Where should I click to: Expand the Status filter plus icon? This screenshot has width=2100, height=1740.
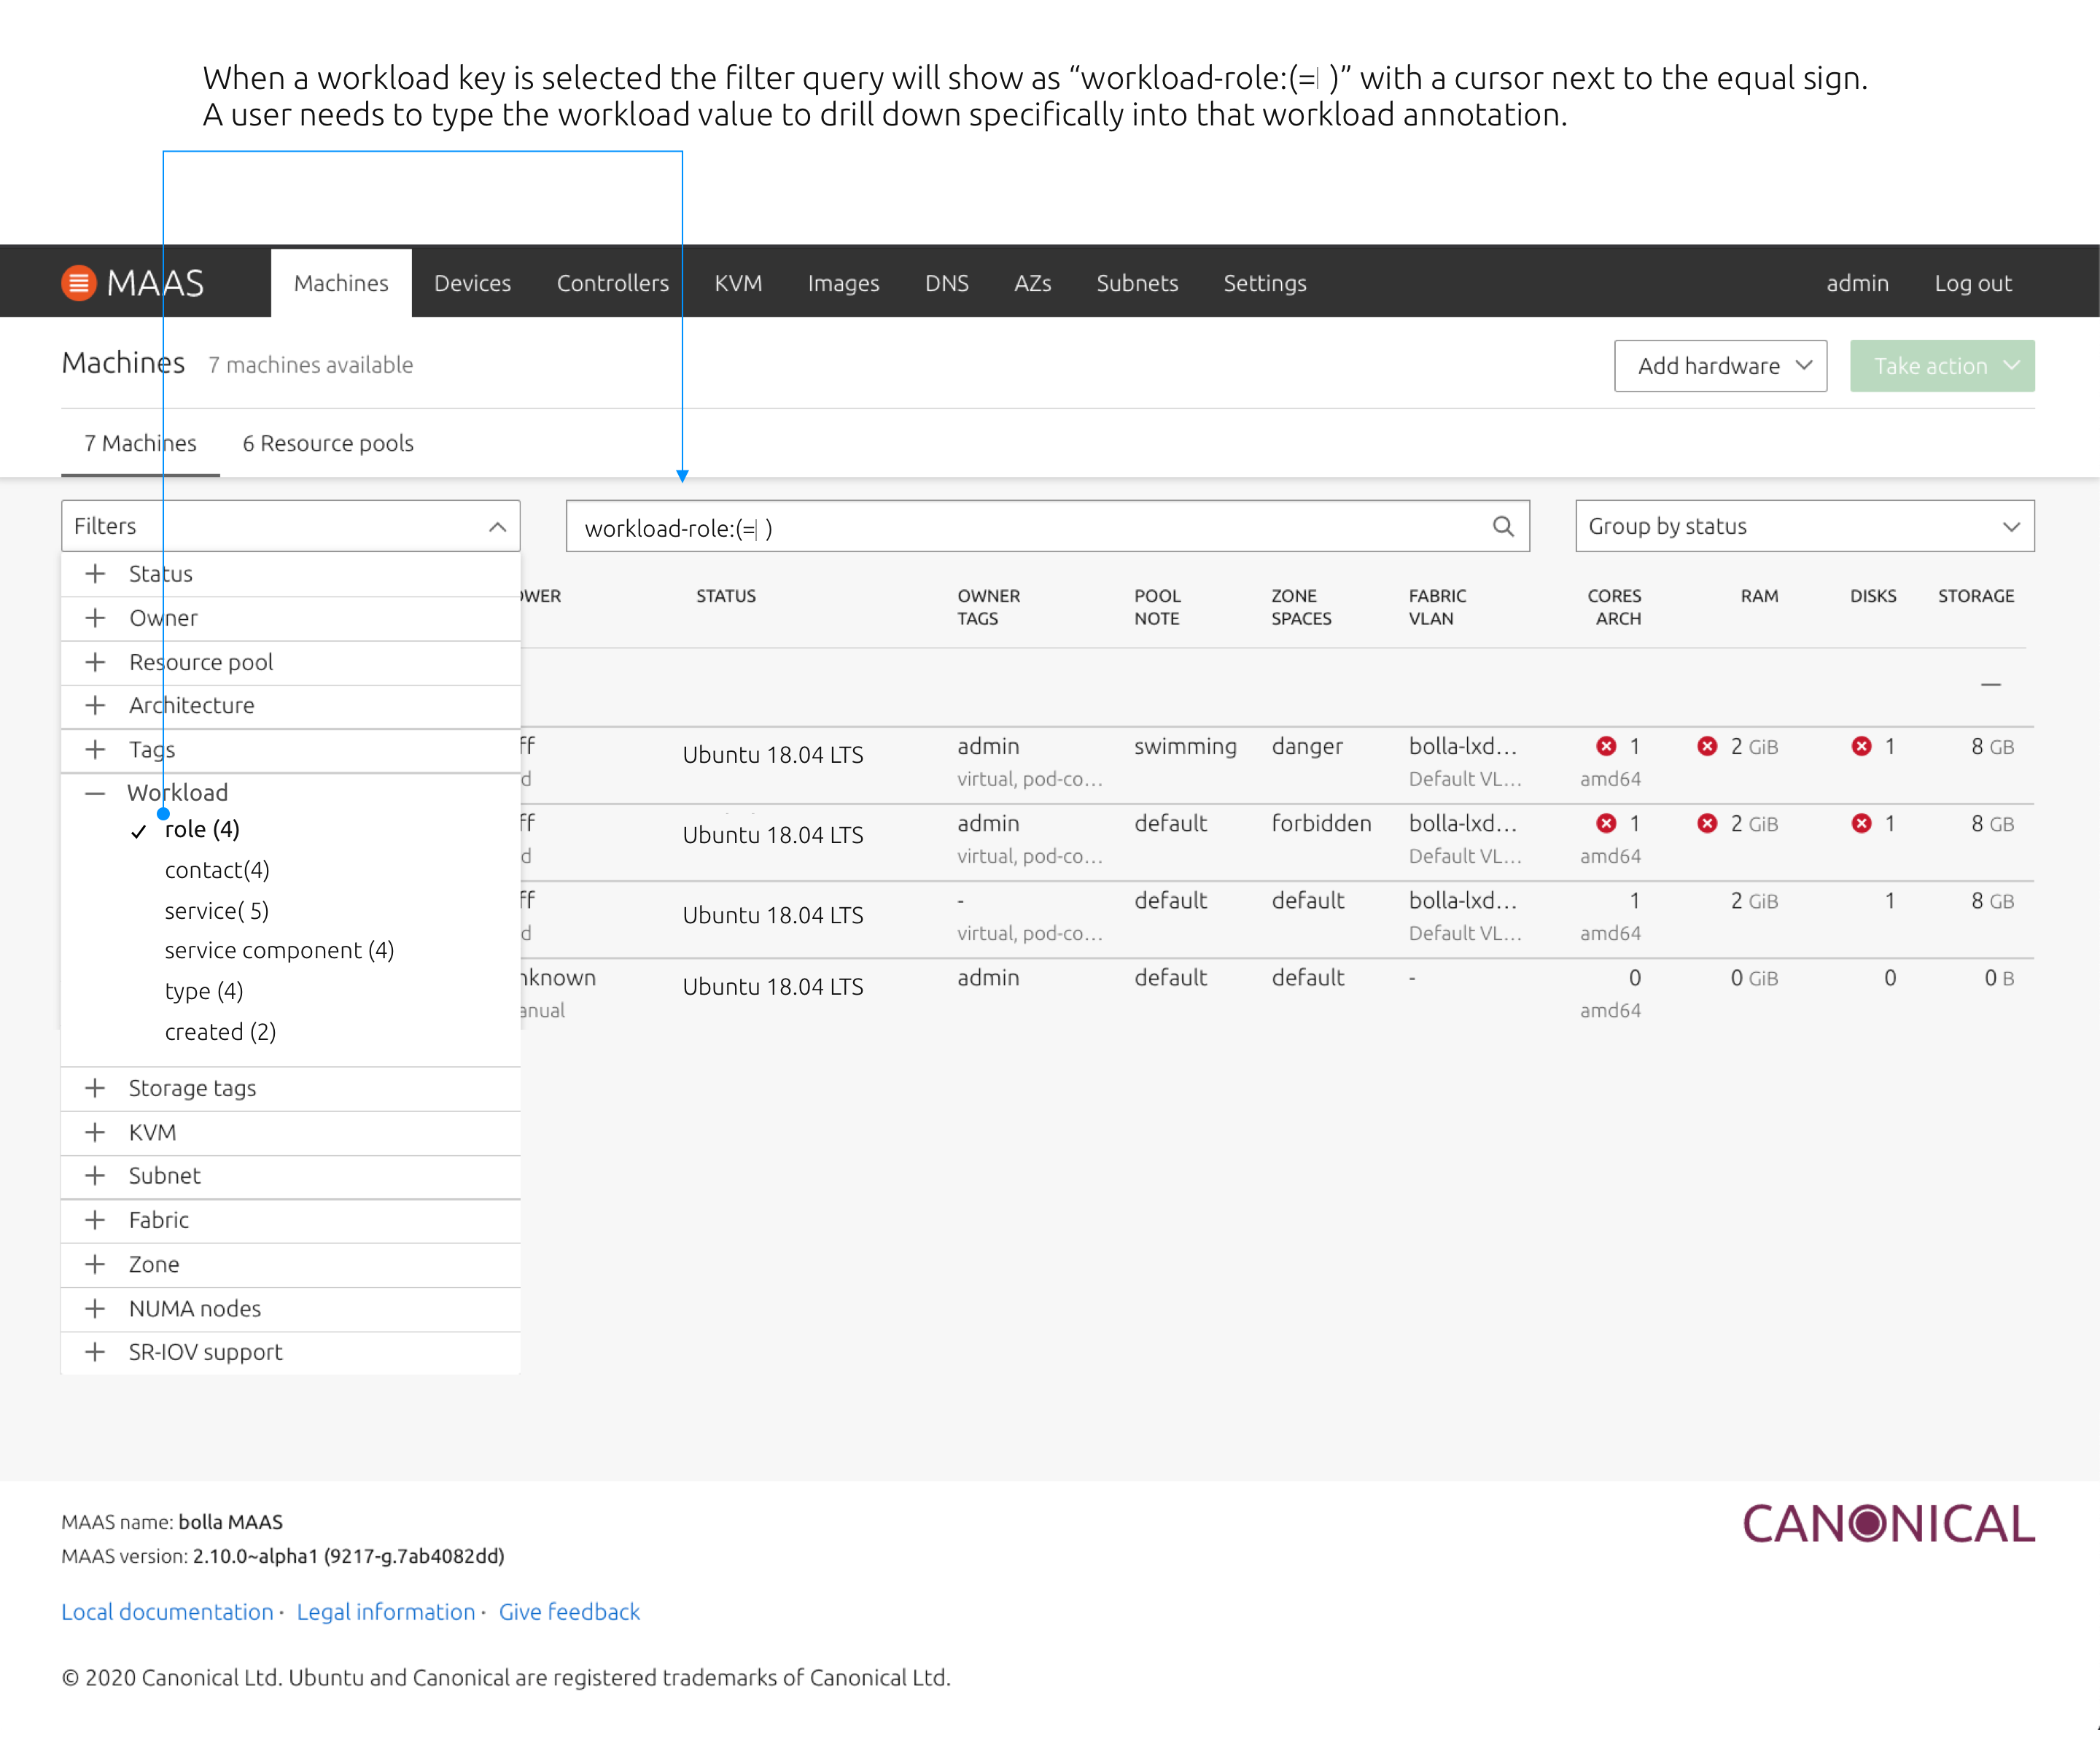95,574
